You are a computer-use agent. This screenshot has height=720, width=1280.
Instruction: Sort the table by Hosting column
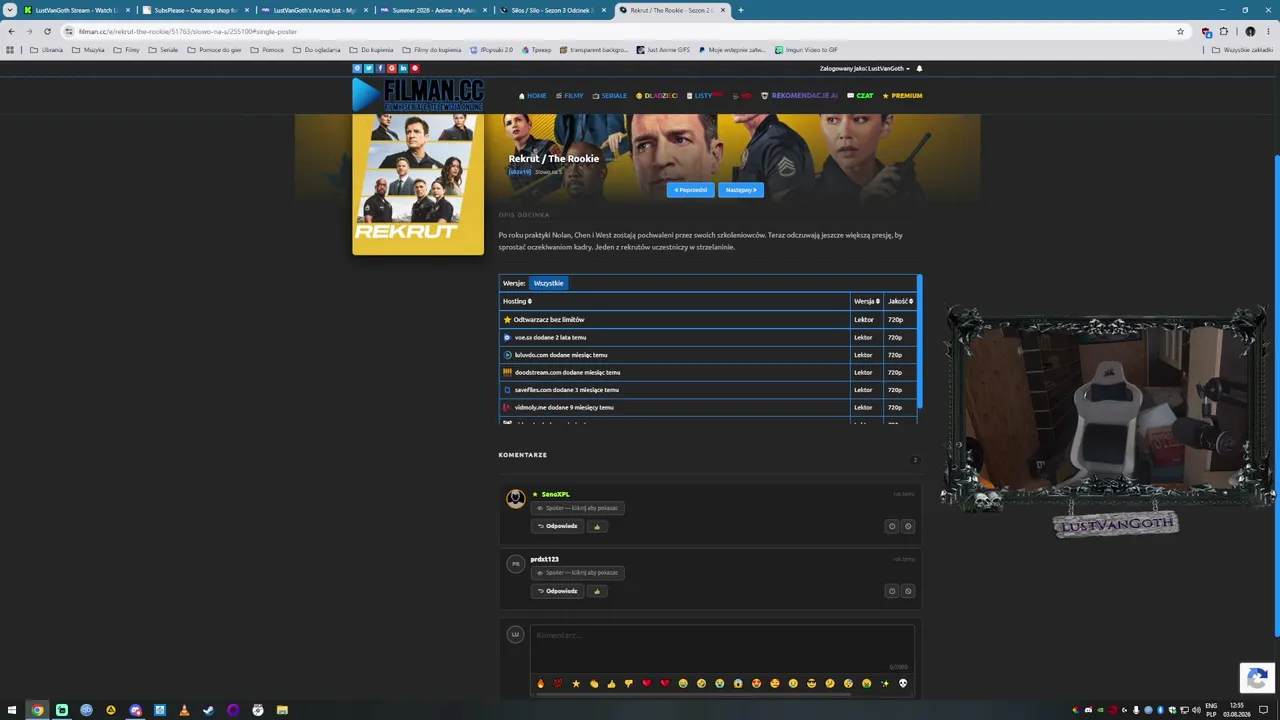tap(517, 301)
